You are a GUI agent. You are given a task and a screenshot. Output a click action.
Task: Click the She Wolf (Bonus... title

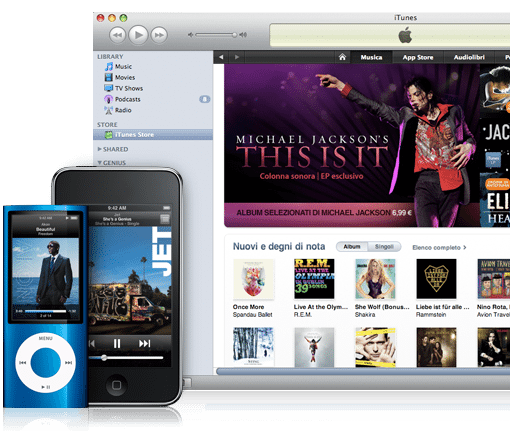coord(382,307)
